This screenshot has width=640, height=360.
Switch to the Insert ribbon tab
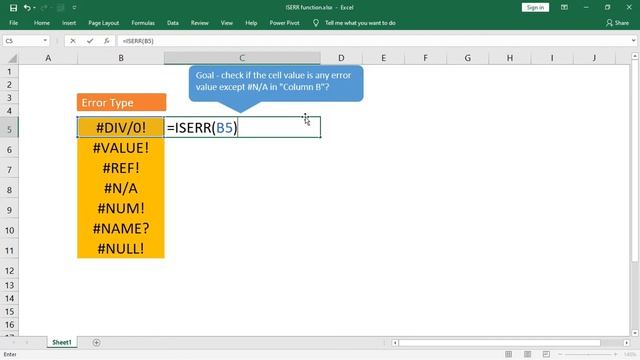coord(69,23)
